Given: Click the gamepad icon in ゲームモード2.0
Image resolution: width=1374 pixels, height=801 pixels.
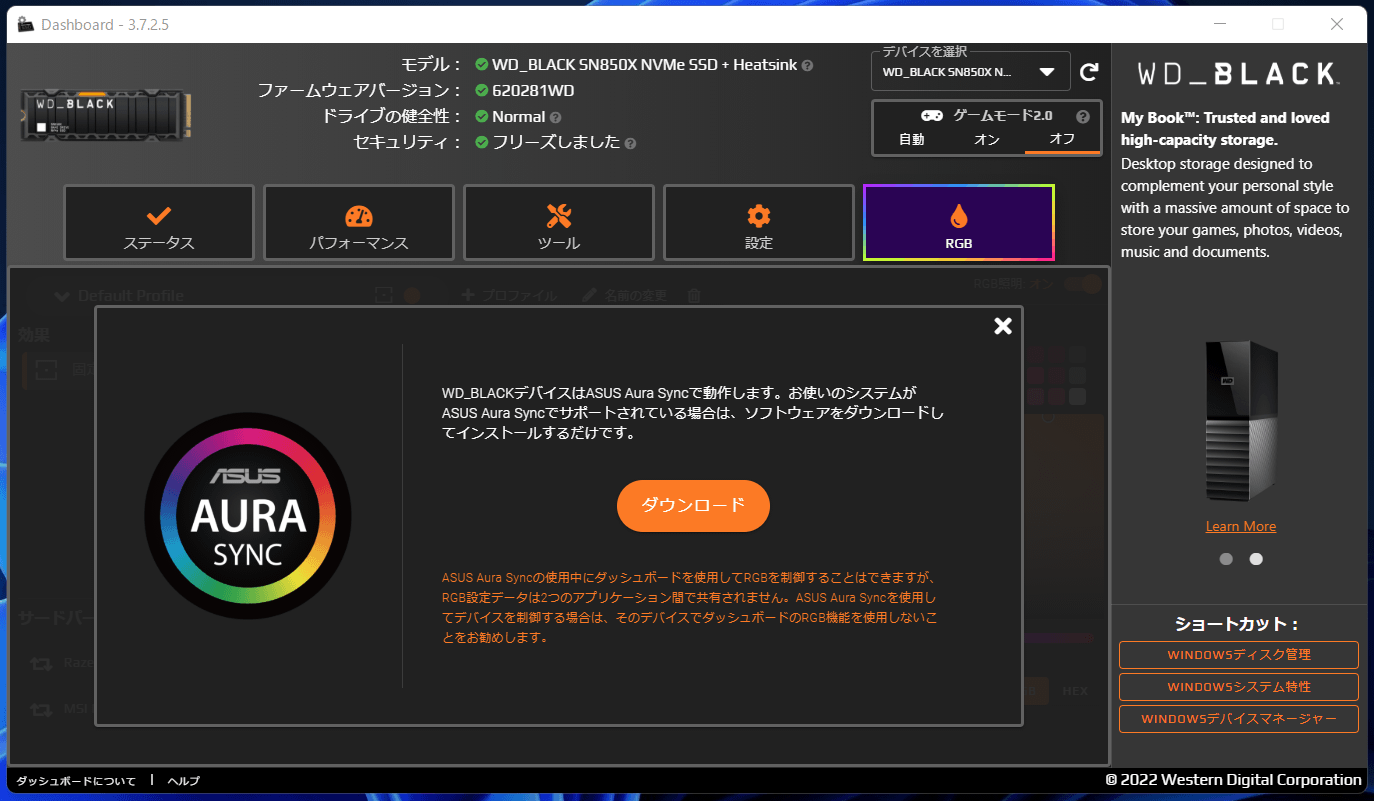Looking at the screenshot, I should pos(931,116).
